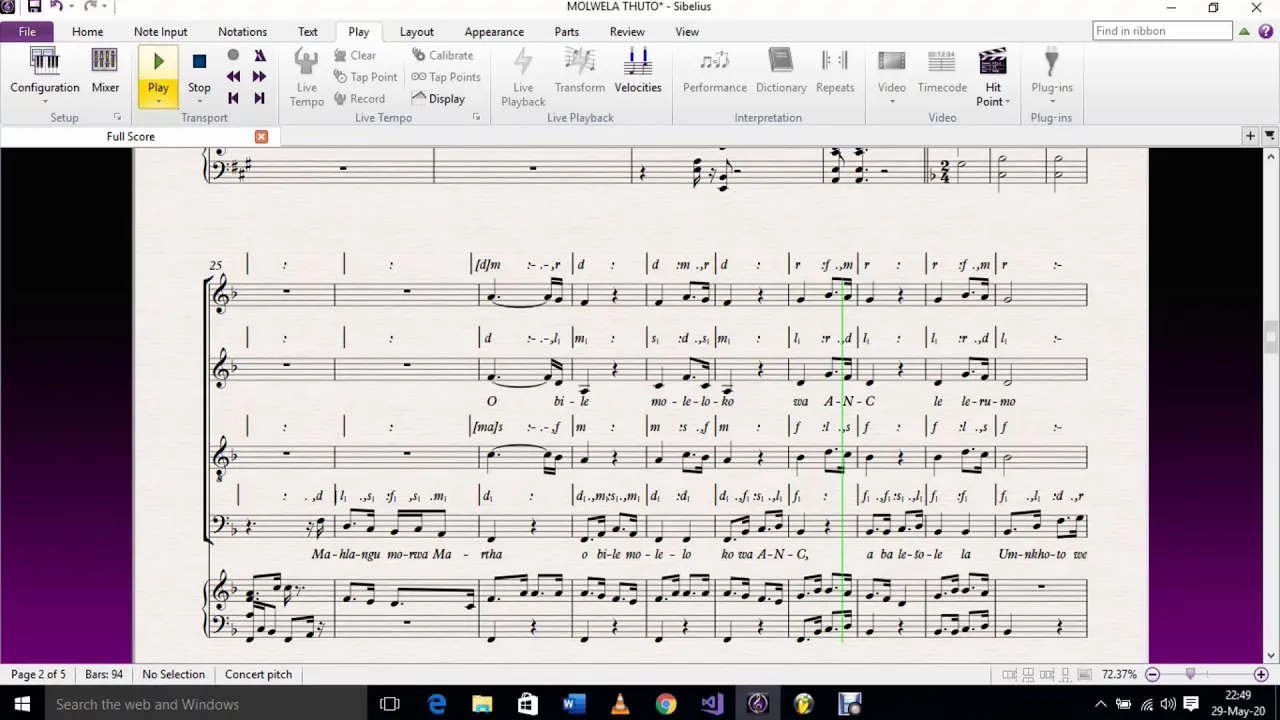The width and height of the screenshot is (1280, 720).
Task: Switch to the Note Input tab
Action: 161,32
